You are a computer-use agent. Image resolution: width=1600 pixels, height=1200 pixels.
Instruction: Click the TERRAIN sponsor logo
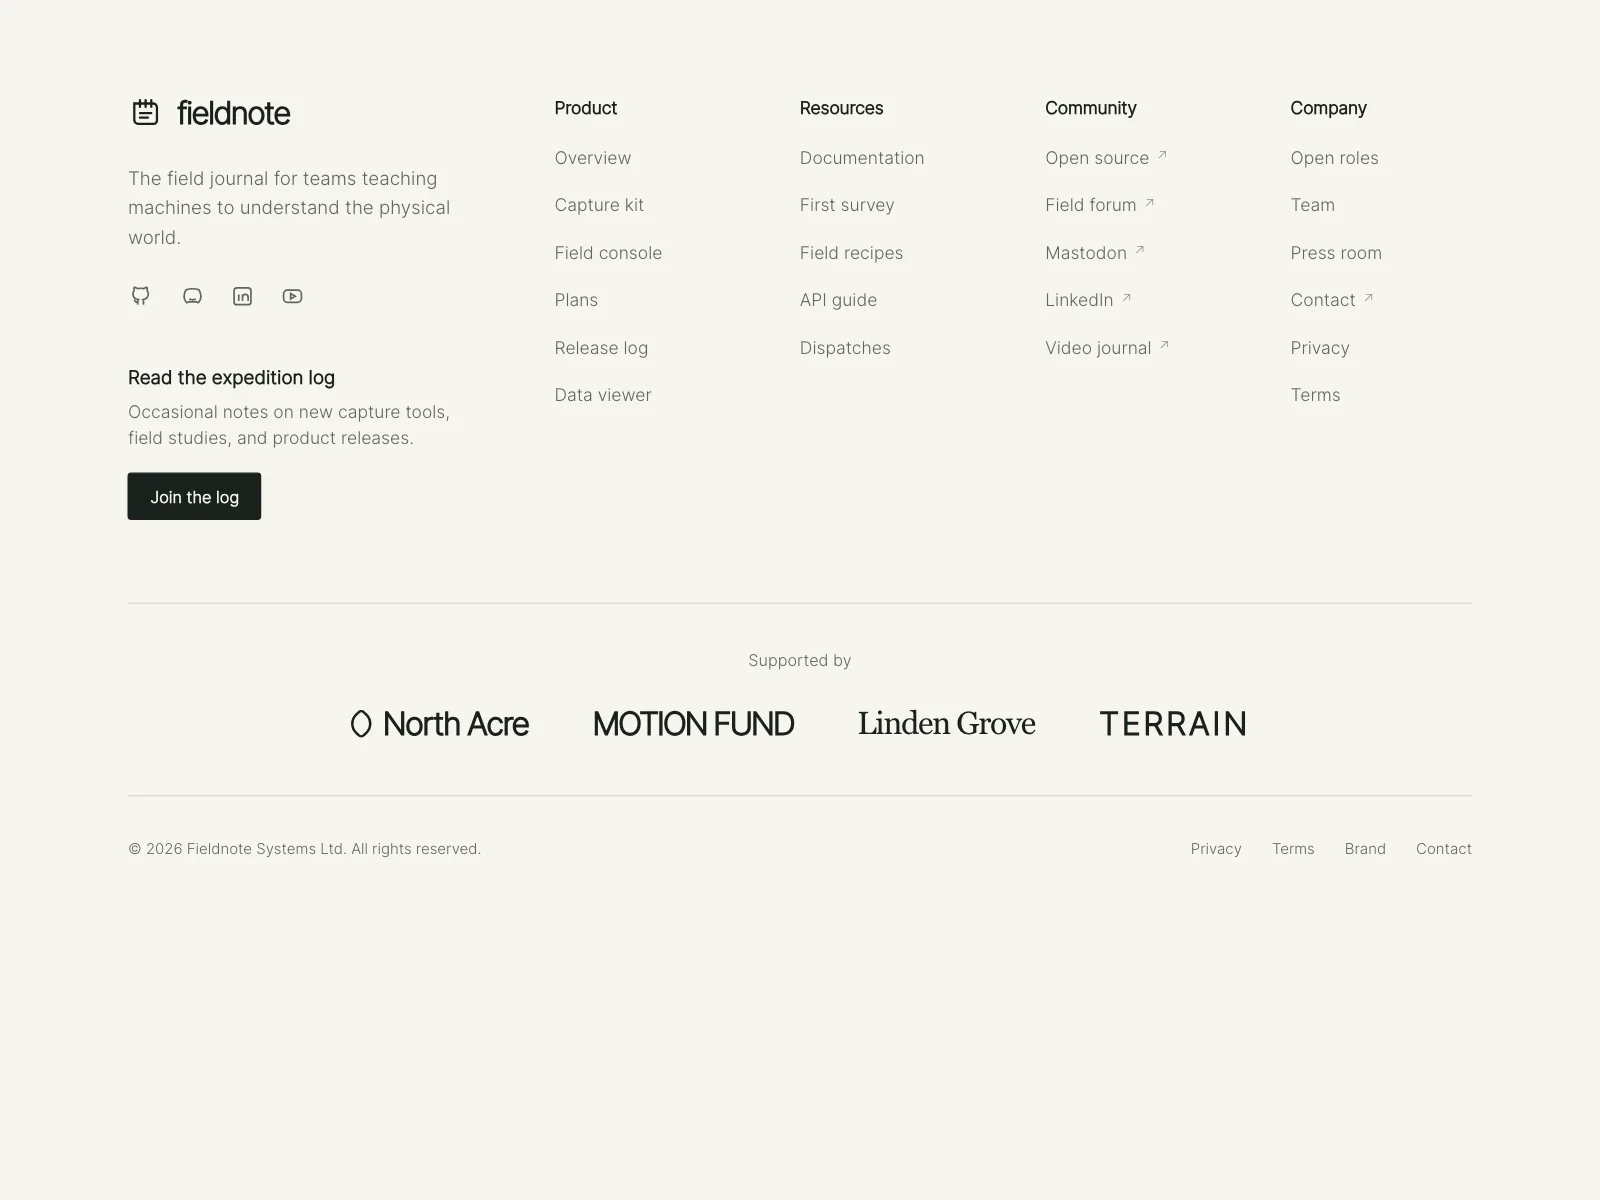1173,724
